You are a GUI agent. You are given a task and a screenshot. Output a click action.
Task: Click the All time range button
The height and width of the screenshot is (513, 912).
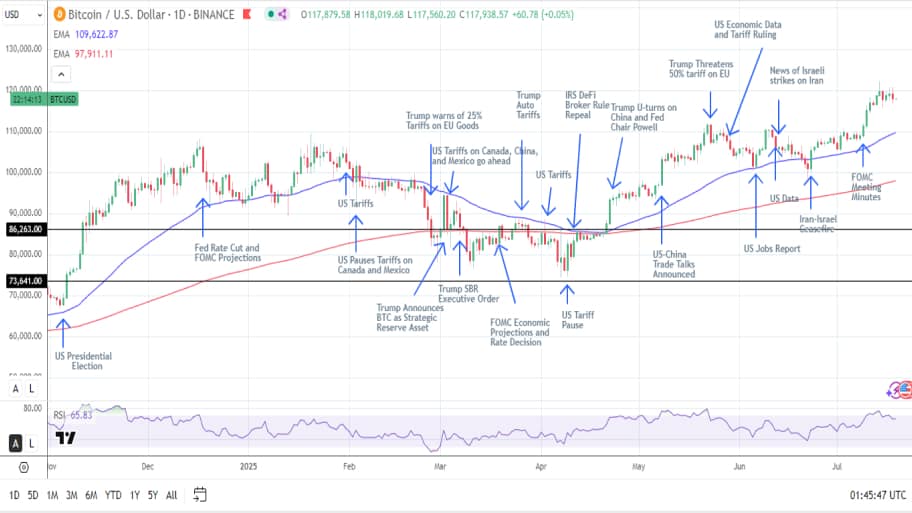click(172, 495)
